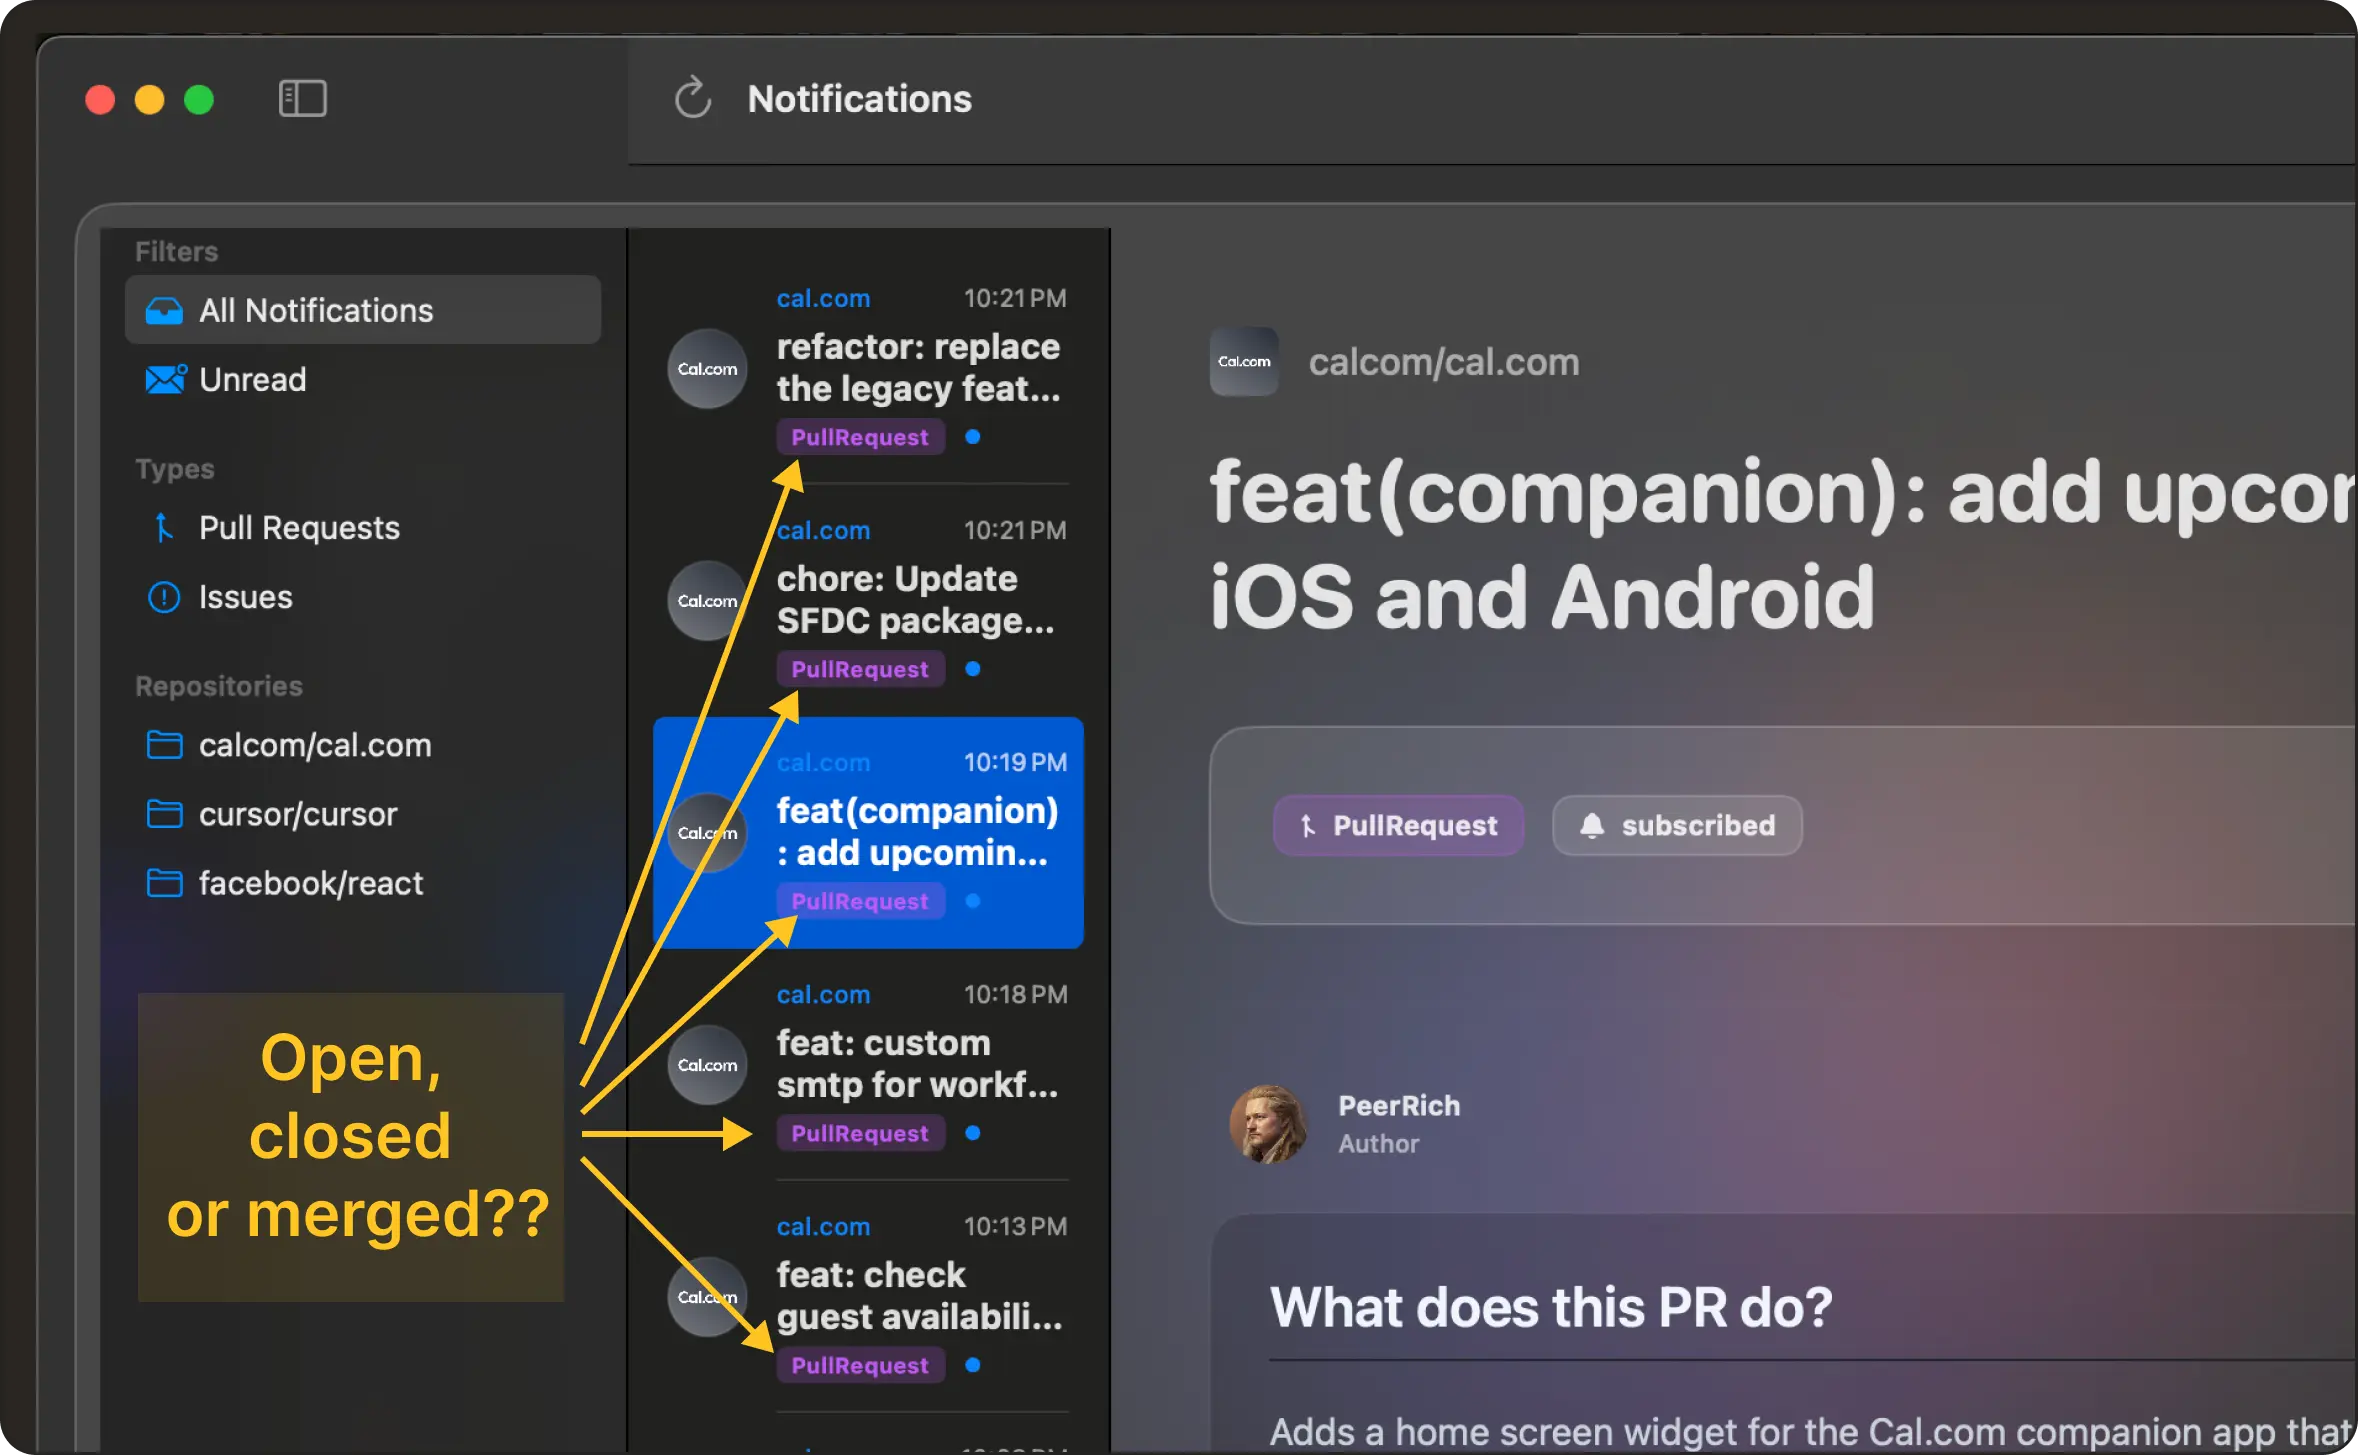2358x1455 pixels.
Task: Open the chore: Update SFDC package notification
Action: tap(915, 599)
